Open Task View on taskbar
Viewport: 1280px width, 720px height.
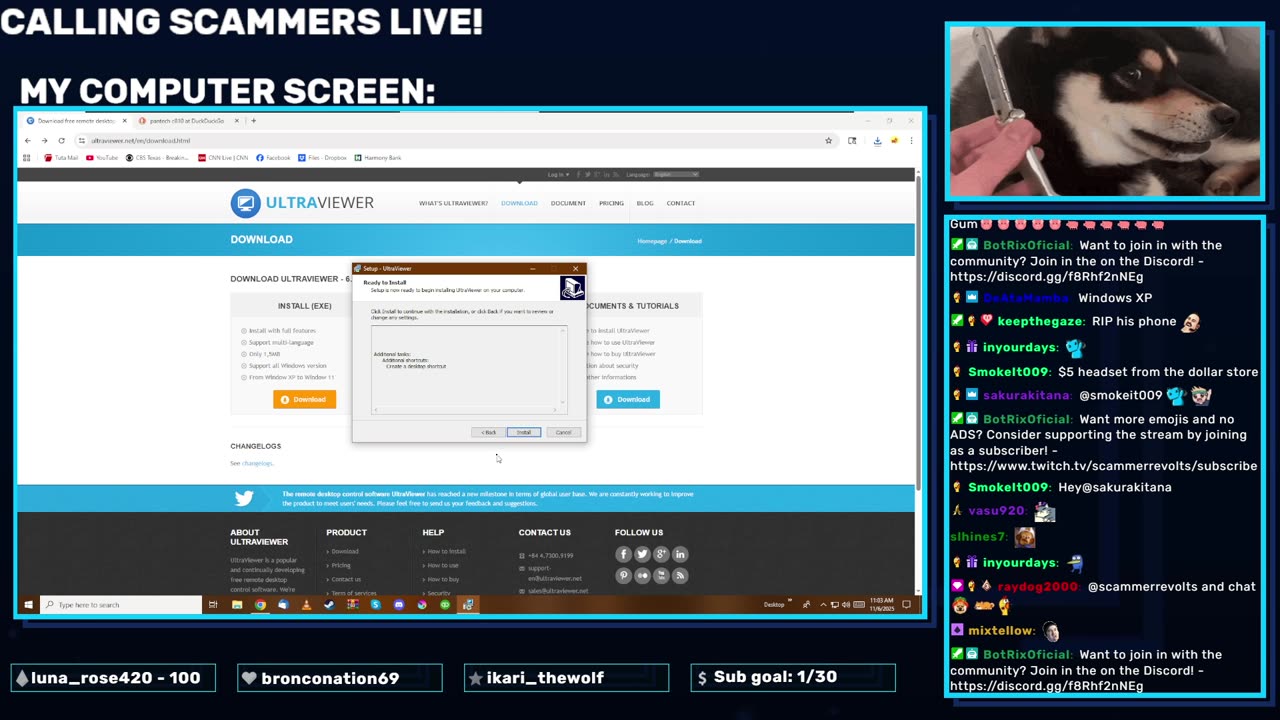point(213,604)
